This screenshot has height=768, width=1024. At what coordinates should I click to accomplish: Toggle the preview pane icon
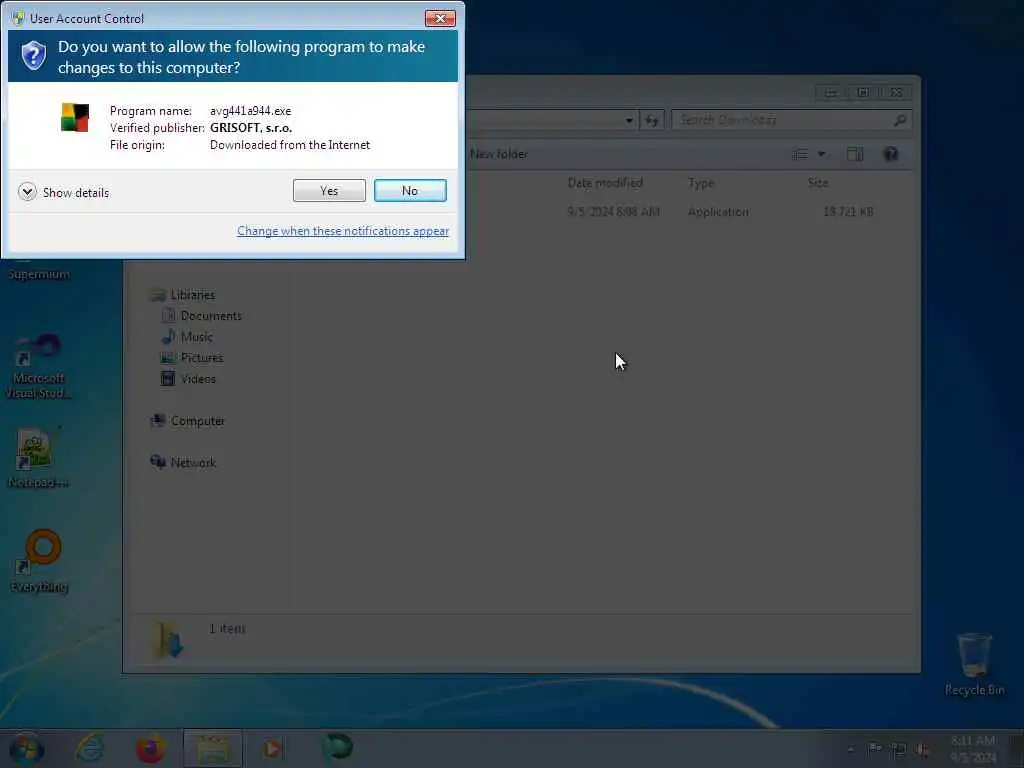coord(855,154)
